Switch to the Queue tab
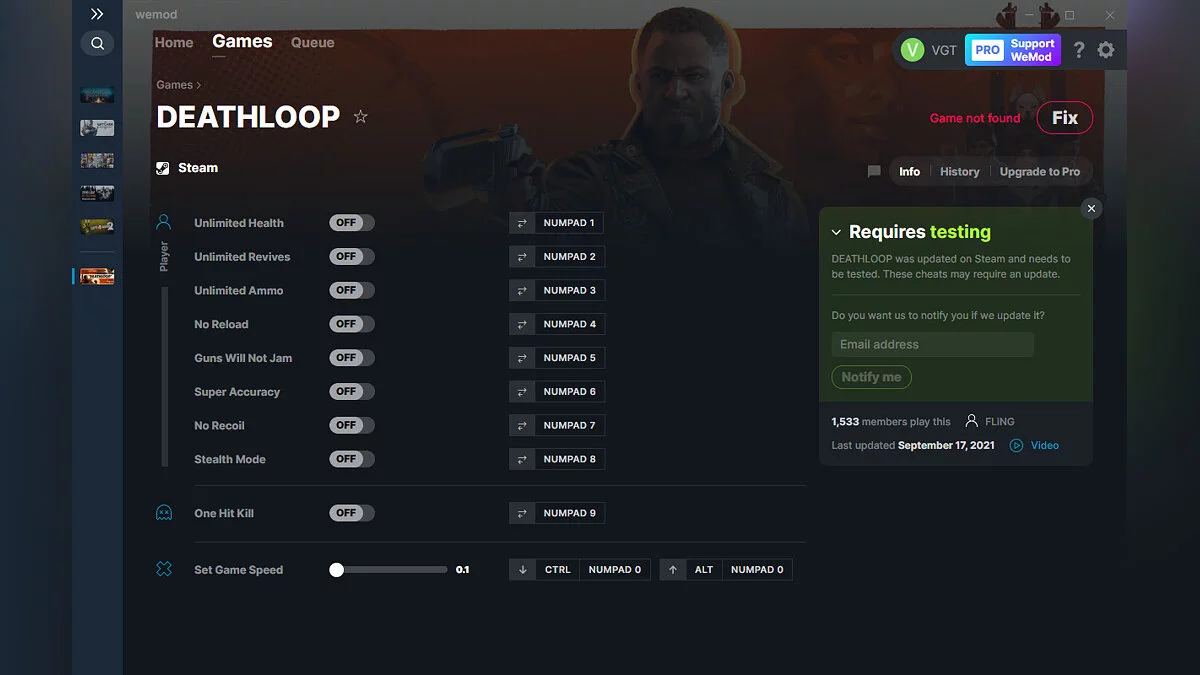The image size is (1200, 675). pos(312,42)
